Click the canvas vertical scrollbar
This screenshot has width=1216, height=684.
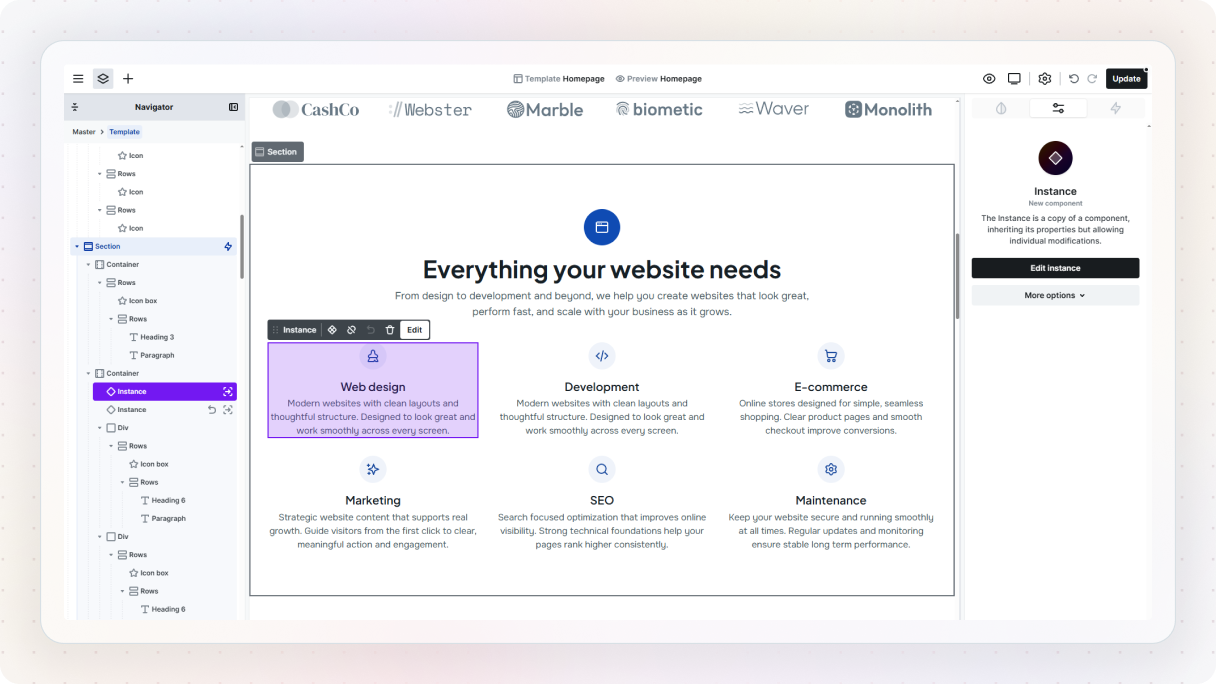click(x=958, y=276)
